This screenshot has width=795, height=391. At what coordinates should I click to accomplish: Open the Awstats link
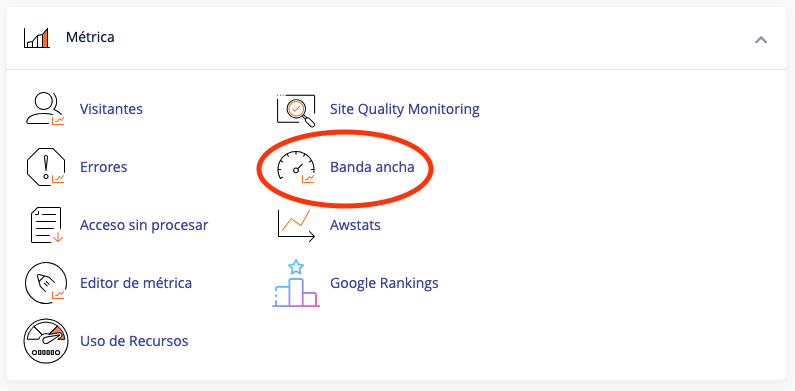(355, 225)
